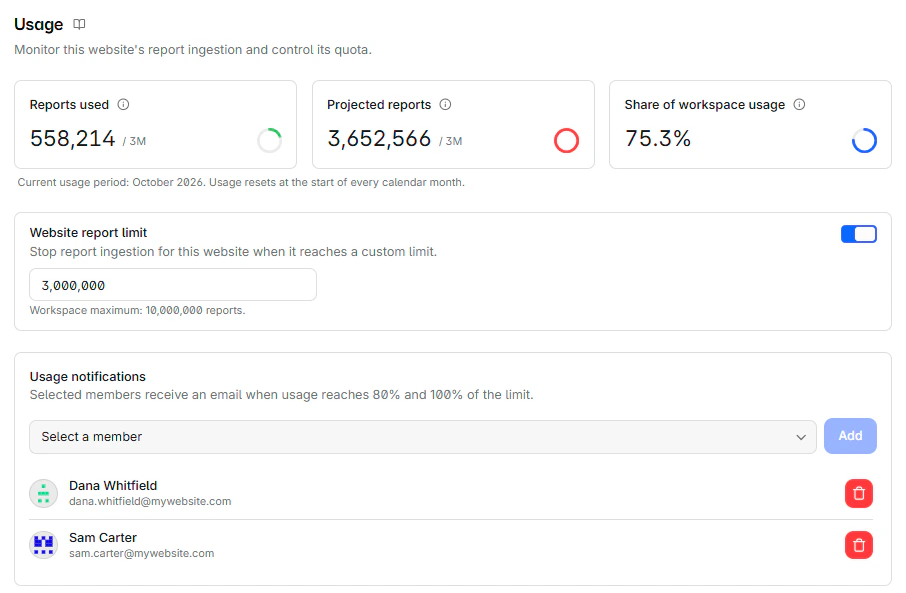This screenshot has width=906, height=593.
Task: Open the Select a member dropdown
Action: point(422,437)
